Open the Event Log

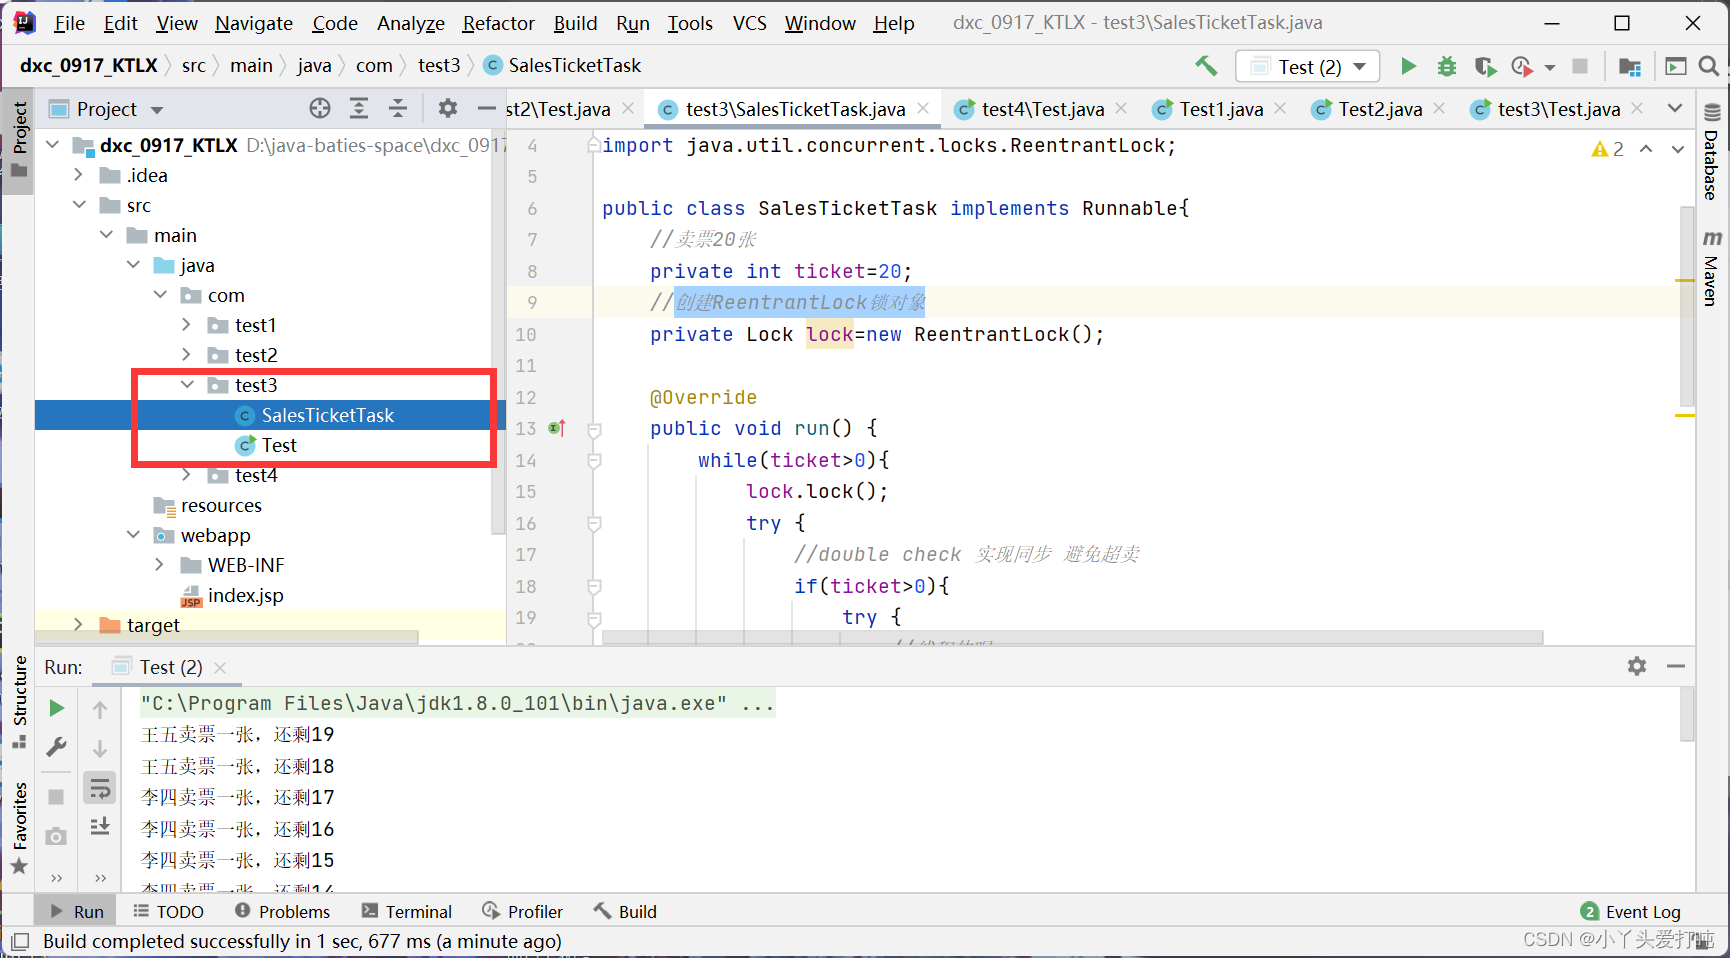point(1631,911)
